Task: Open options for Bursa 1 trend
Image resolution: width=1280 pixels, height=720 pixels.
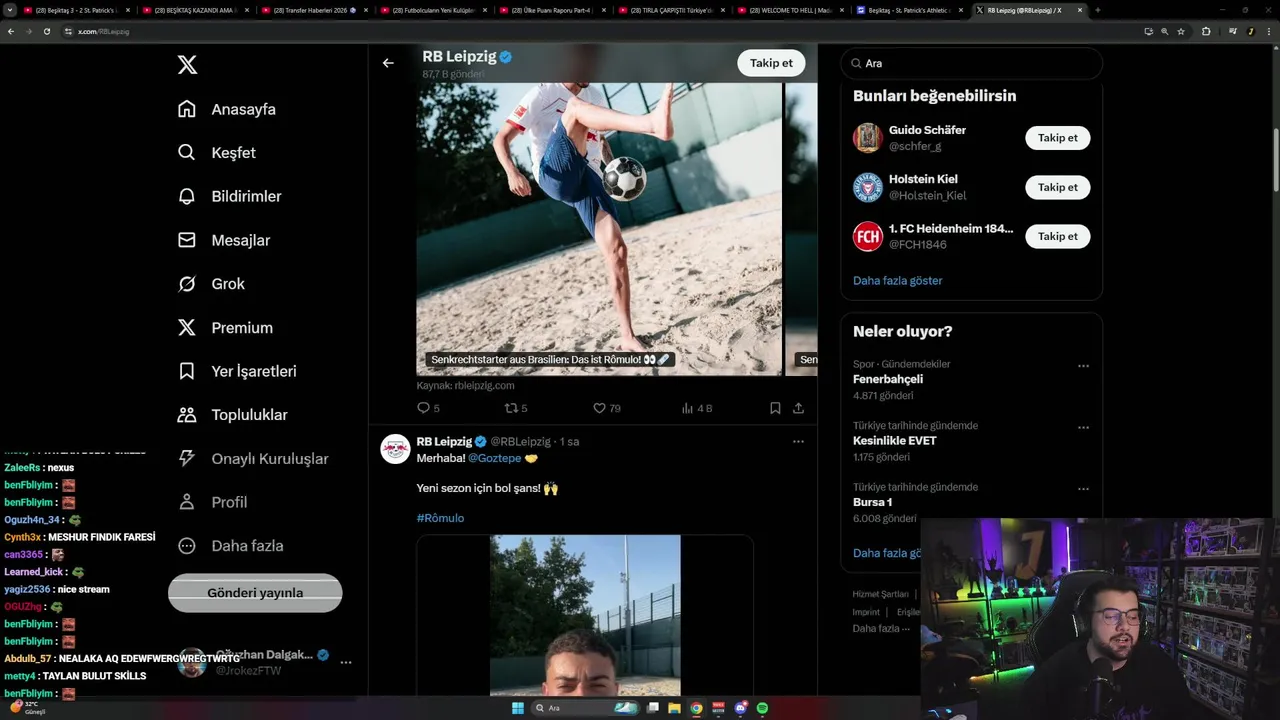Action: click(1083, 489)
